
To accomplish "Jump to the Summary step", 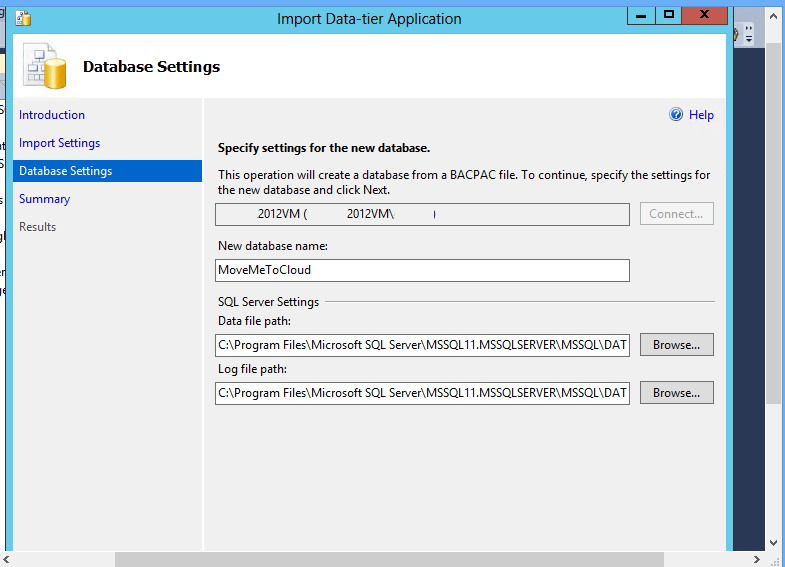I will point(44,199).
